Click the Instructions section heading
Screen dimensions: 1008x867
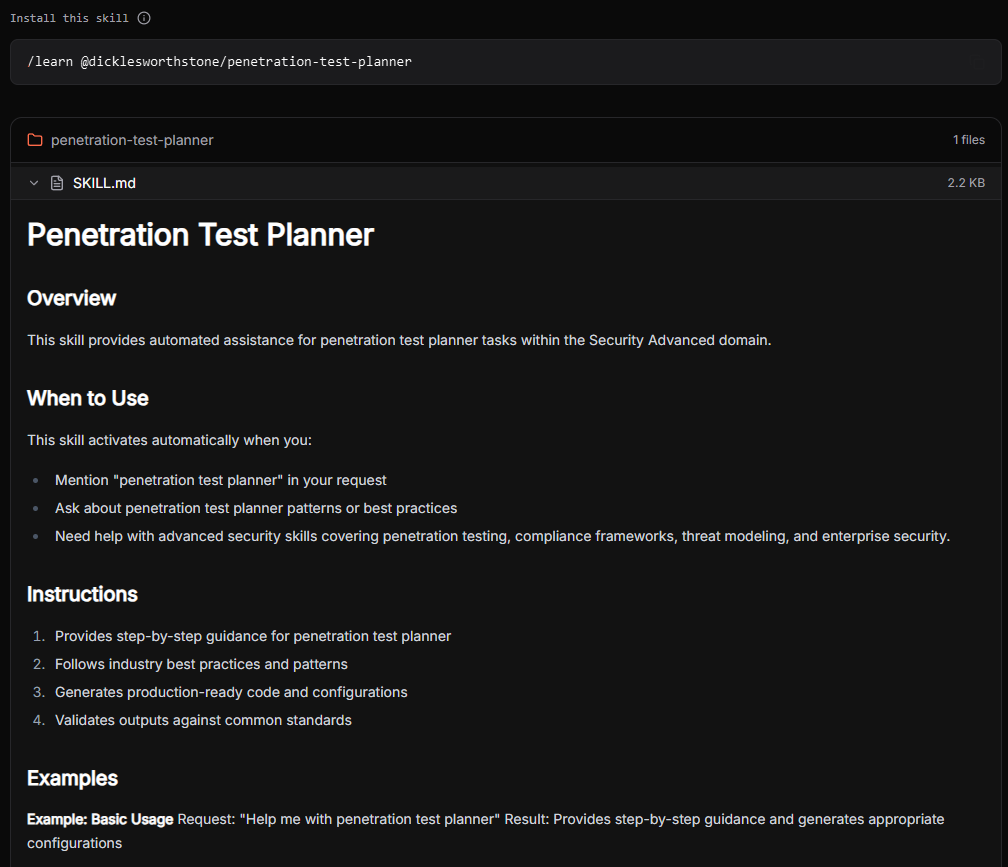coord(82,594)
